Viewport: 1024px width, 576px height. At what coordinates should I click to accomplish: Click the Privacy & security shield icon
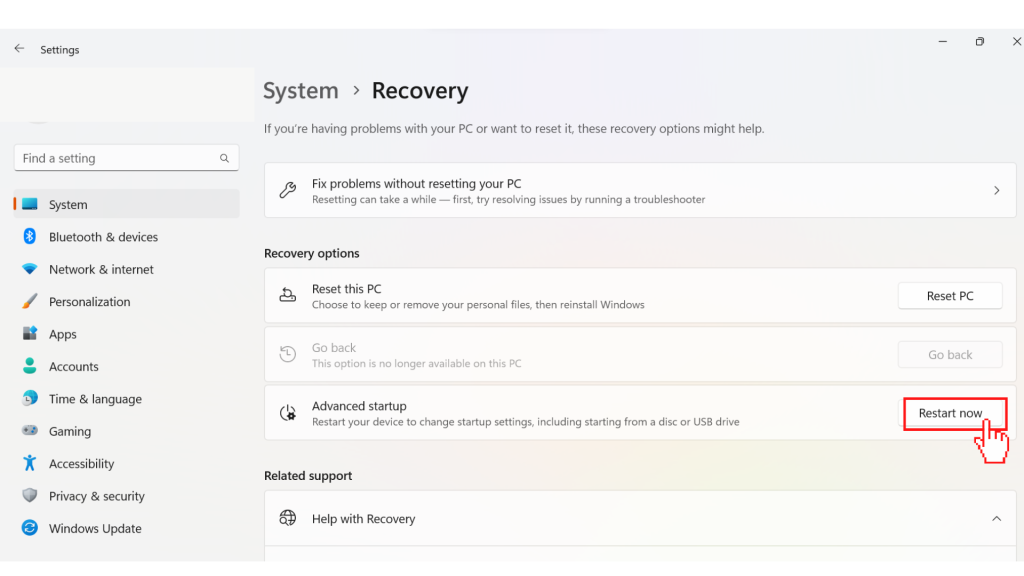click(x=29, y=495)
